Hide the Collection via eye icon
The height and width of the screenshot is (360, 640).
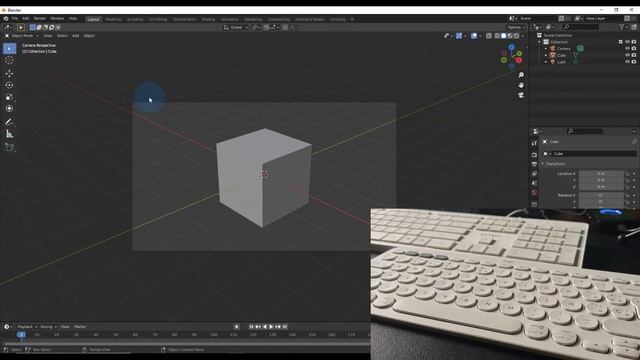point(627,42)
